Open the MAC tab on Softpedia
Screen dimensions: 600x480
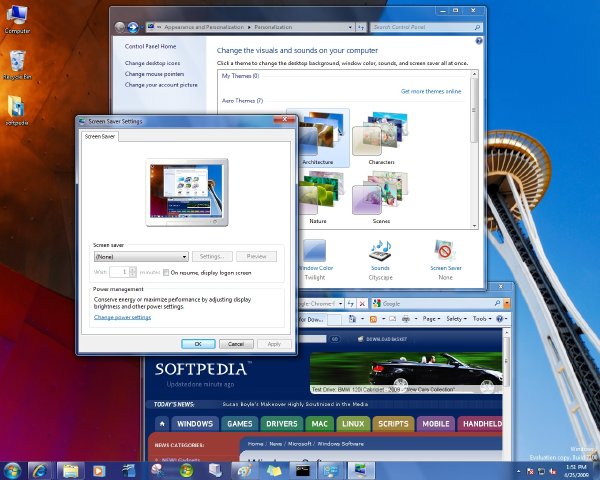[320, 424]
